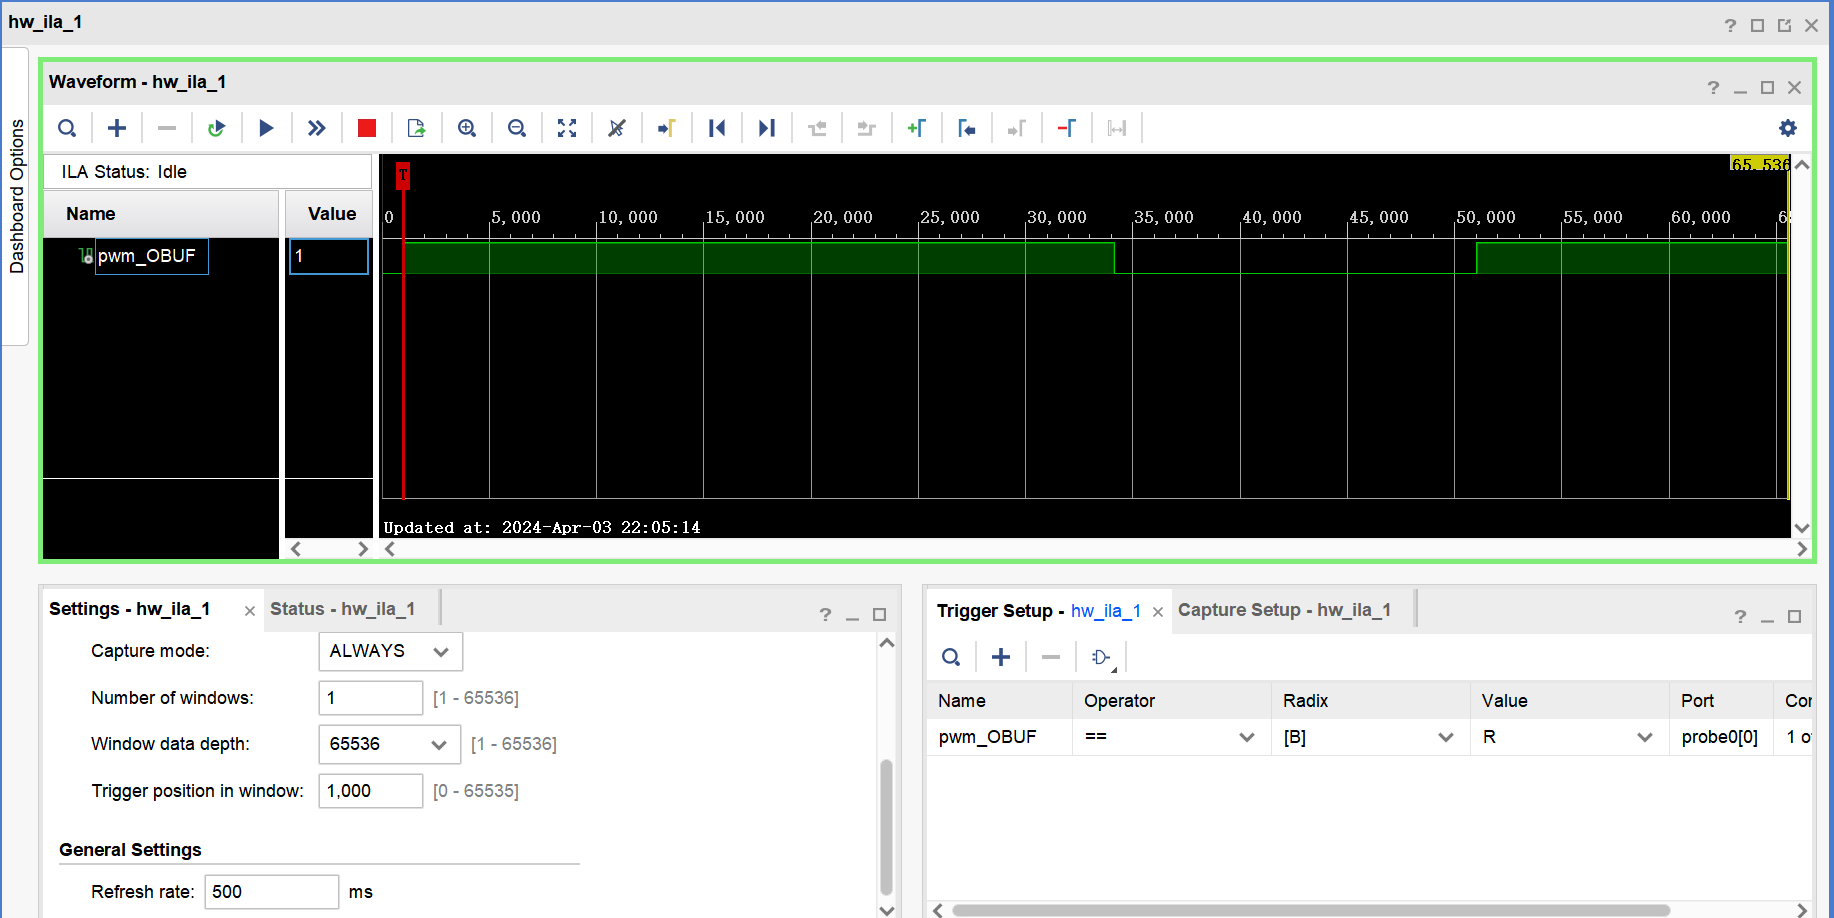Screen dimensions: 1834x918
Task: Open the hw_ila_1 link in Trigger Setup
Action: (1105, 610)
